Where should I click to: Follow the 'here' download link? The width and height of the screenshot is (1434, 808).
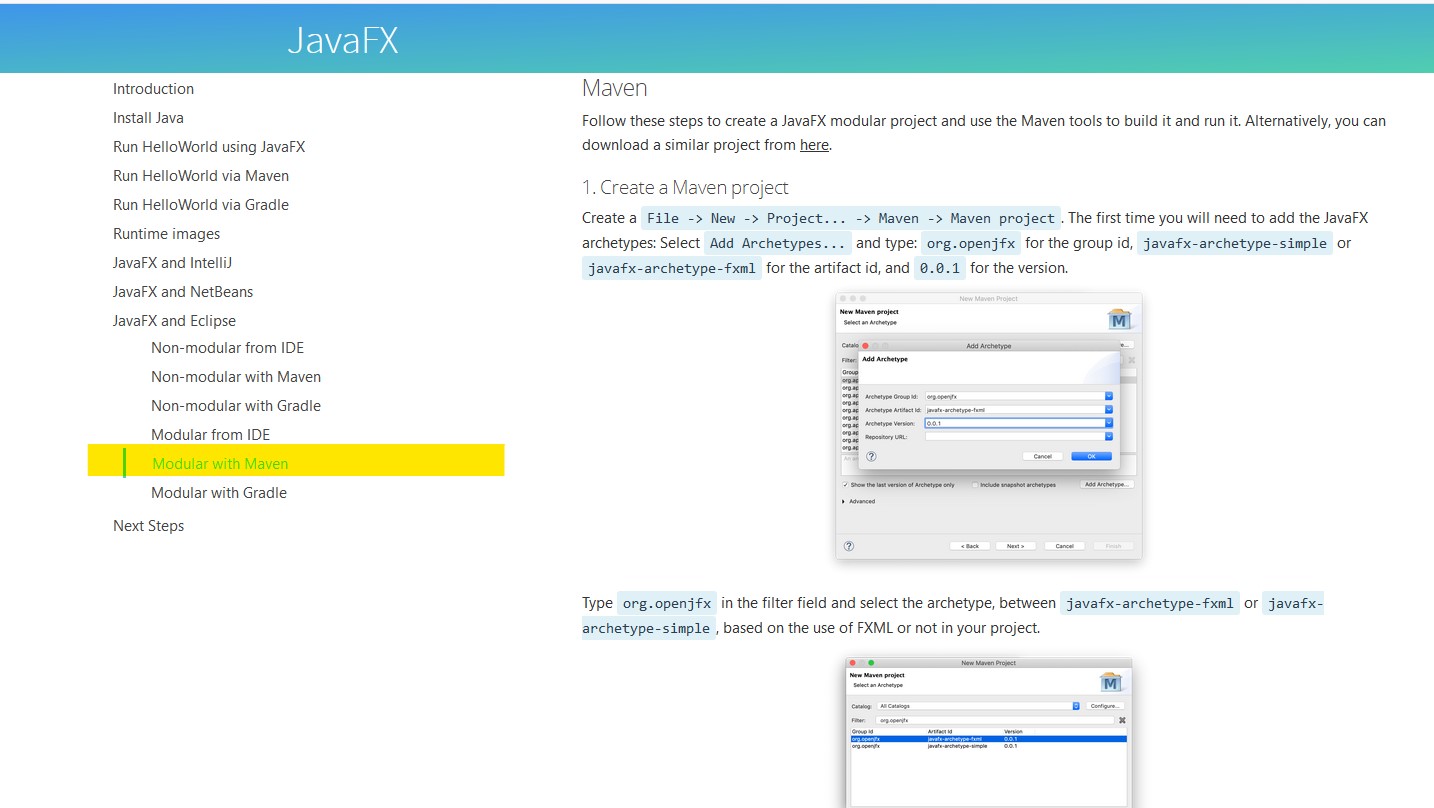tap(814, 145)
